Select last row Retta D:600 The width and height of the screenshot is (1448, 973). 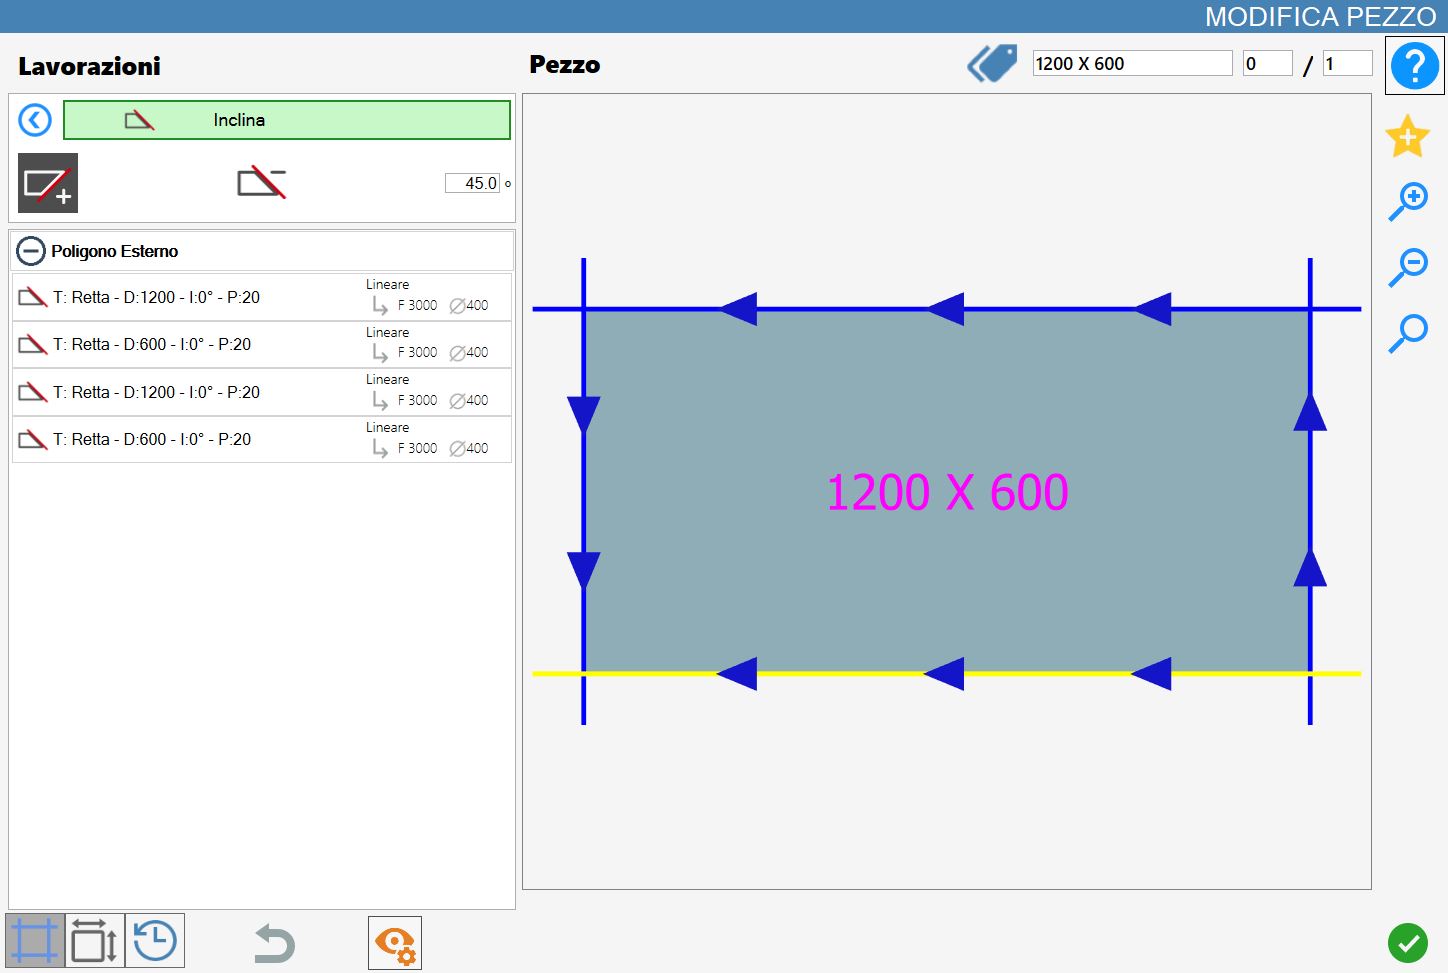pos(262,439)
